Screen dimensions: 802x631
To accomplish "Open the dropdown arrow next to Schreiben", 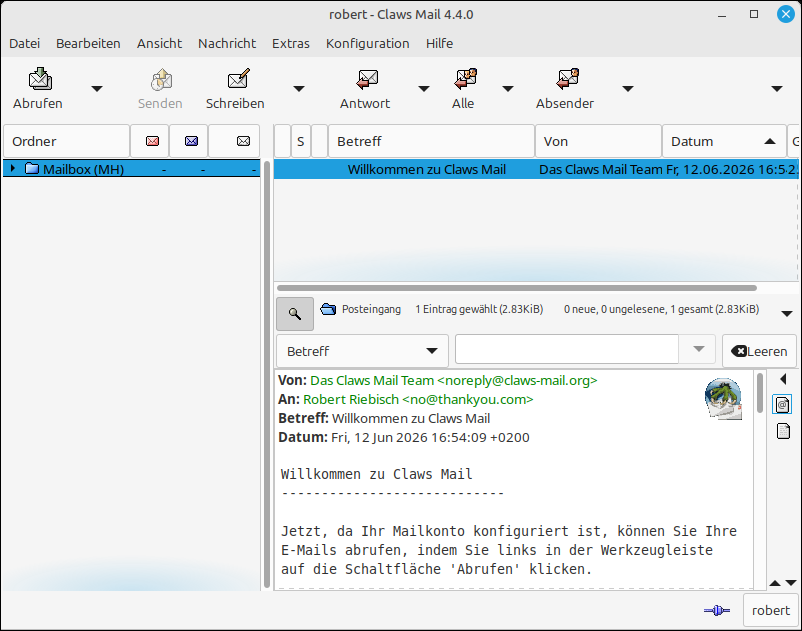I will 299,89.
